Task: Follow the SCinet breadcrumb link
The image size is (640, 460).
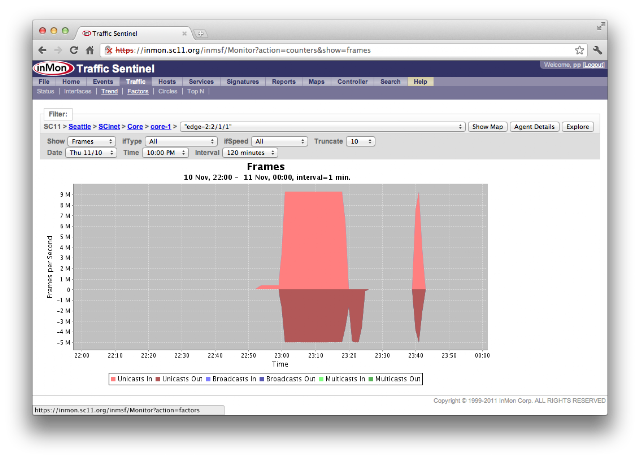Action: [x=109, y=127]
